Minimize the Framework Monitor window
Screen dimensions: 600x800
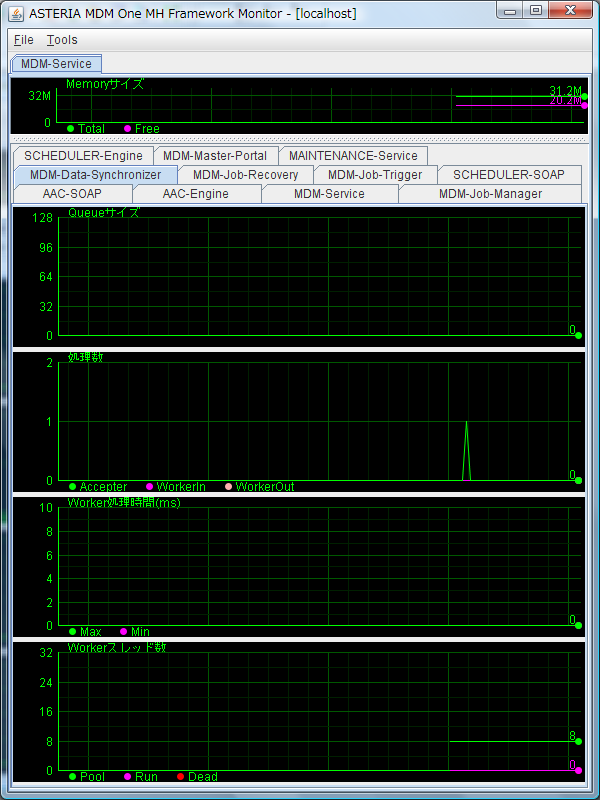tap(512, 11)
